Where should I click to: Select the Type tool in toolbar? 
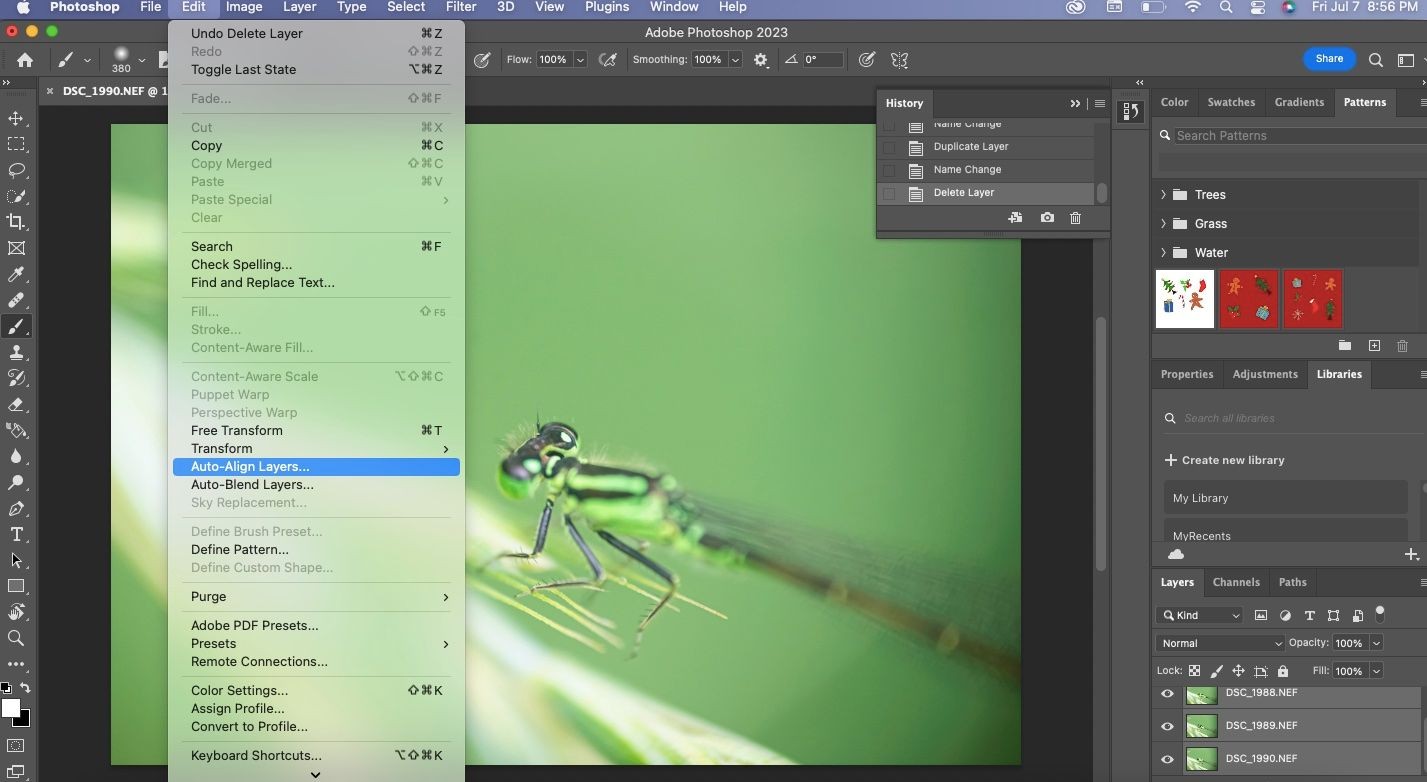point(16,534)
